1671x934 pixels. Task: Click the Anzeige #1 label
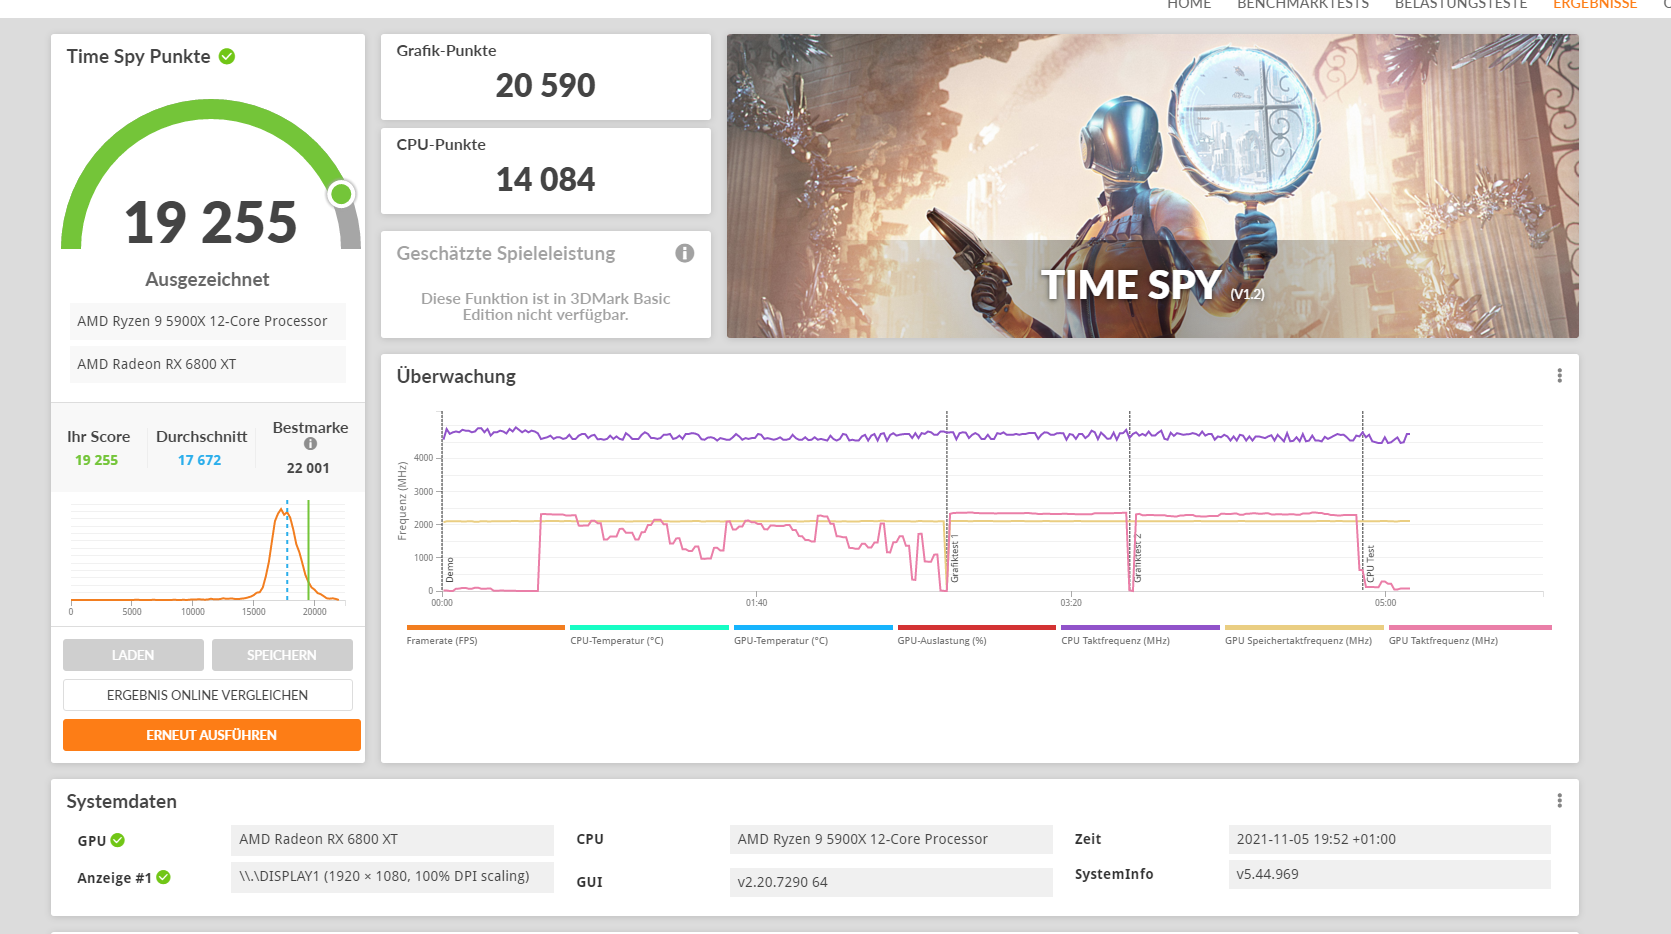[x=114, y=878]
